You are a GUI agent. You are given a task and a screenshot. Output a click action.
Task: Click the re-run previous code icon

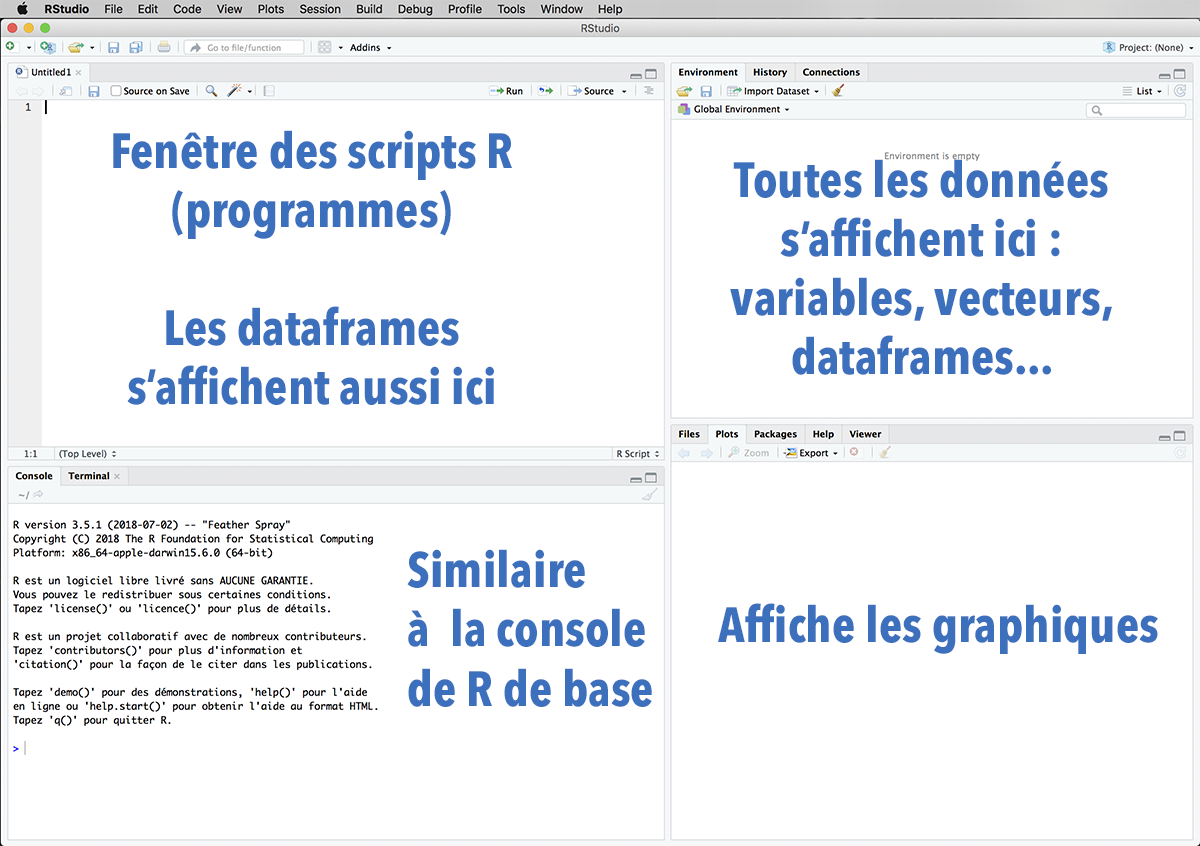(545, 91)
